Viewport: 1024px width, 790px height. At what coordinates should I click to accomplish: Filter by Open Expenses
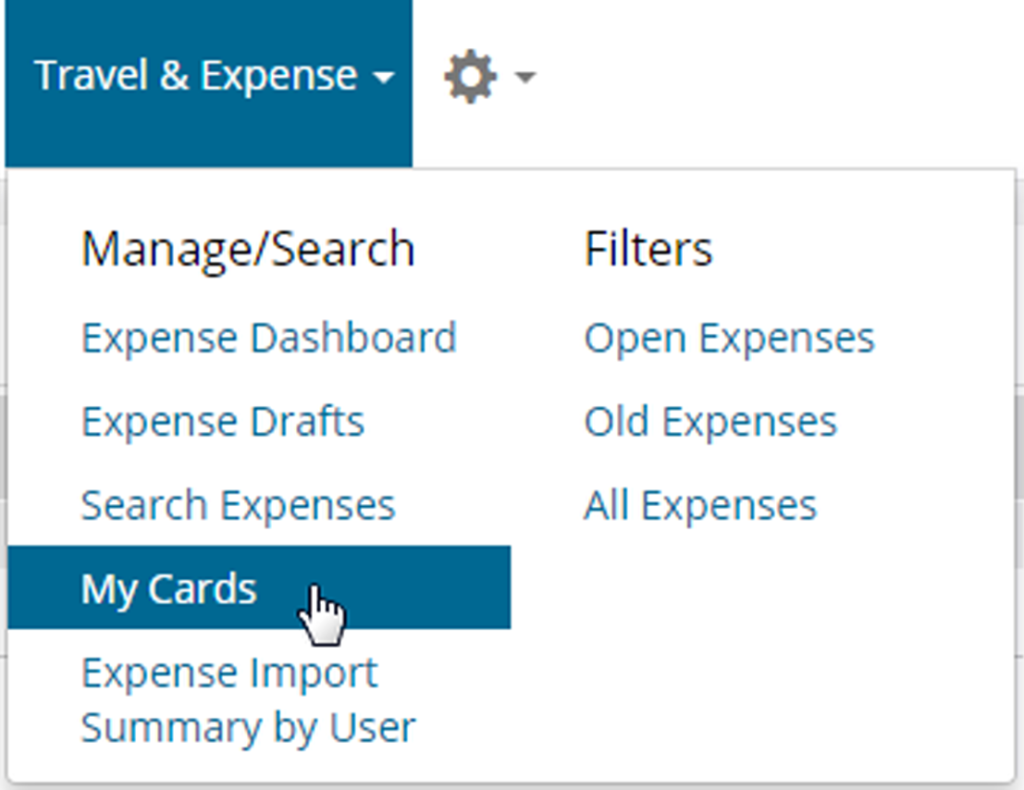point(729,338)
